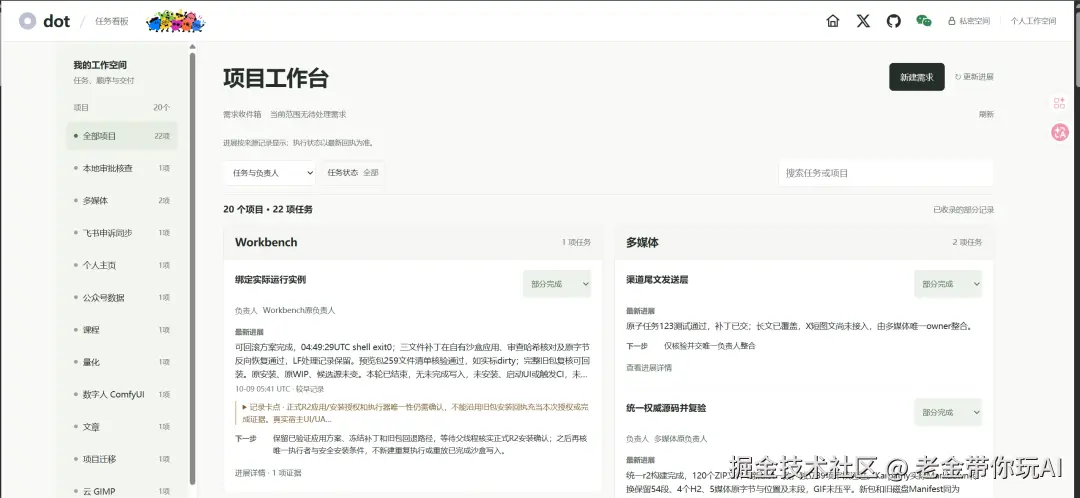Click the 搜索任务或项目 search field
This screenshot has height=498, width=1080.
[886, 173]
